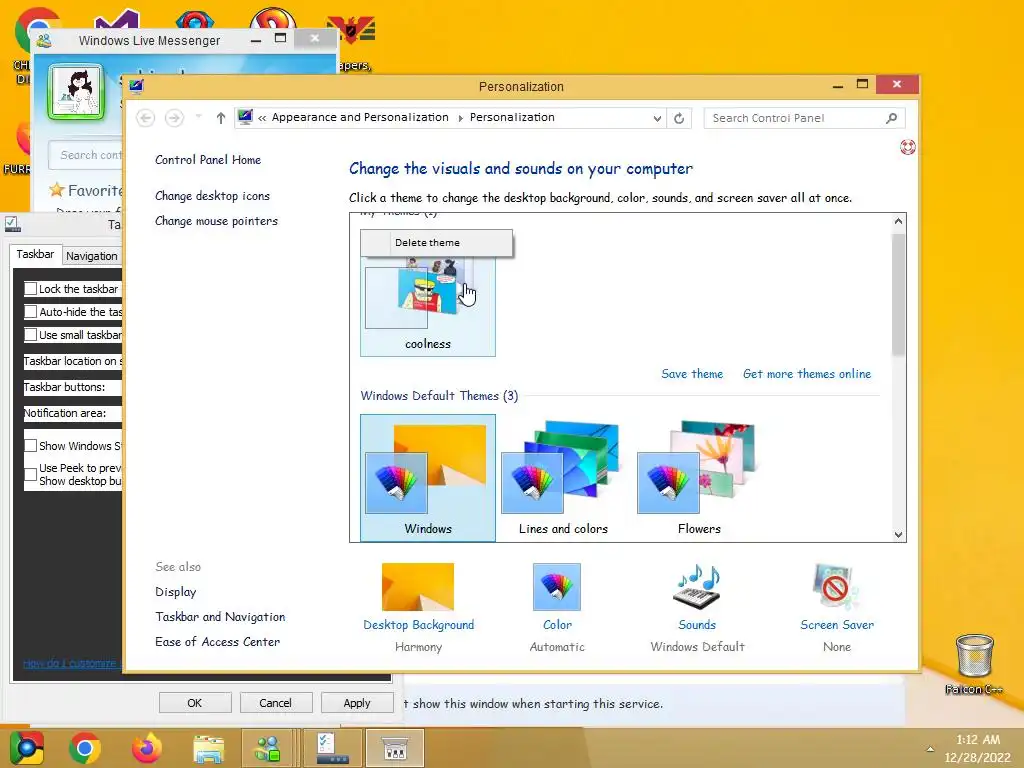The image size is (1024, 768).
Task: Open Chrome Dev icon on taskbar
Action: [27, 748]
